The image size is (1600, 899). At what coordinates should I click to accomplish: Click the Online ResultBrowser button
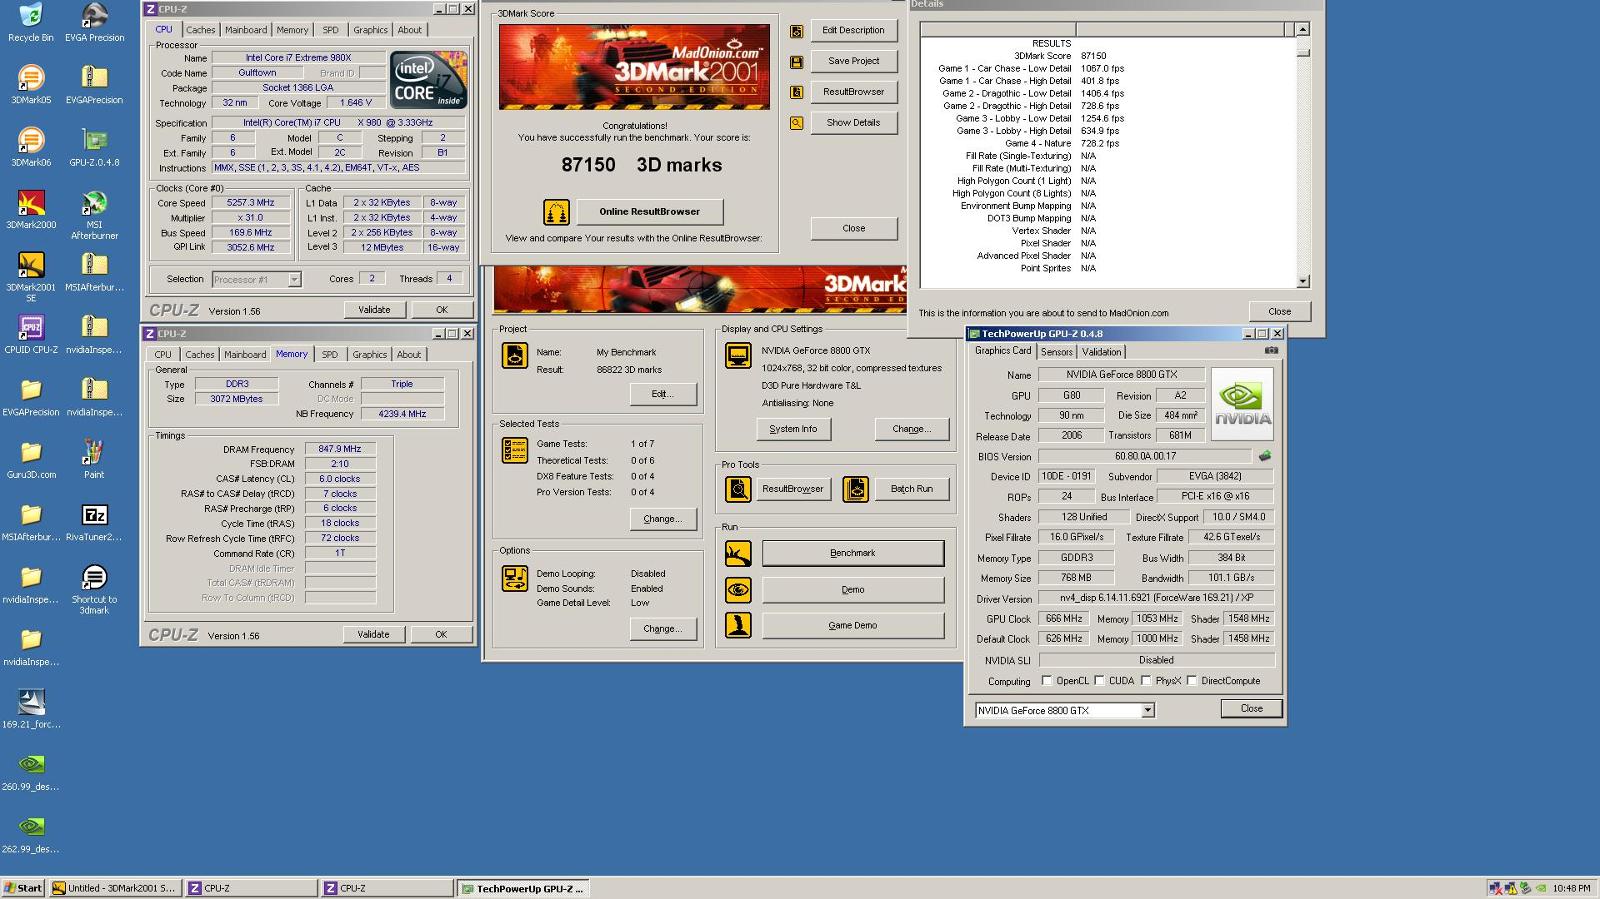(x=650, y=212)
